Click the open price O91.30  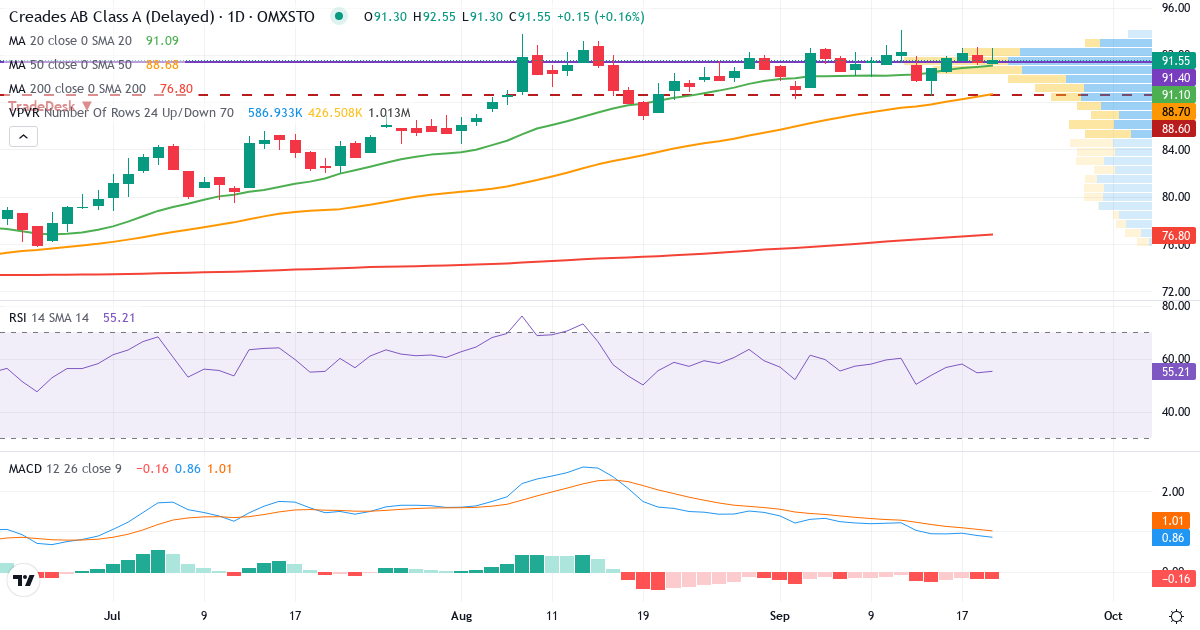[x=385, y=17]
